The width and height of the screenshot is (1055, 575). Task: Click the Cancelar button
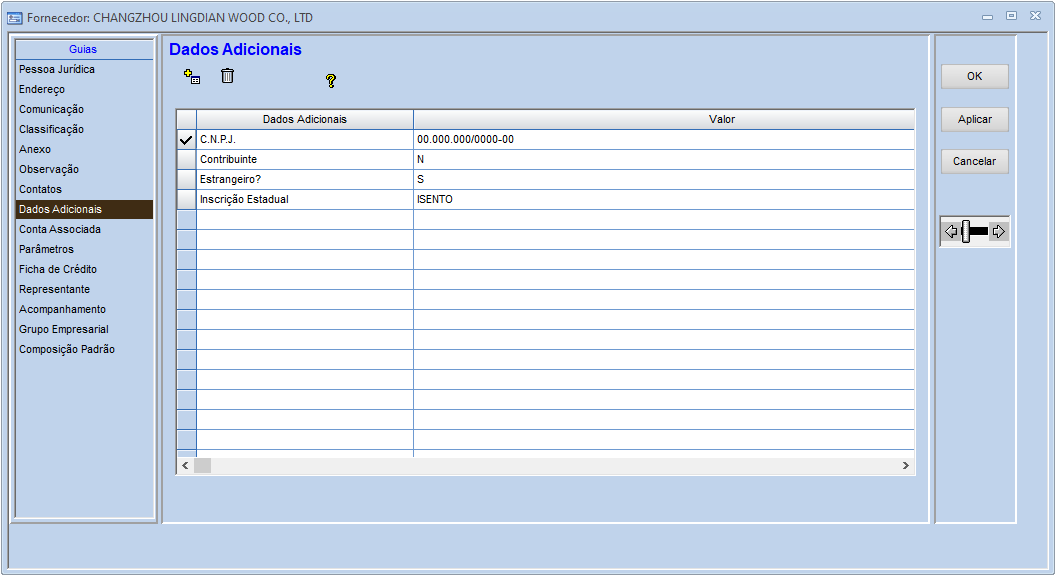click(975, 162)
